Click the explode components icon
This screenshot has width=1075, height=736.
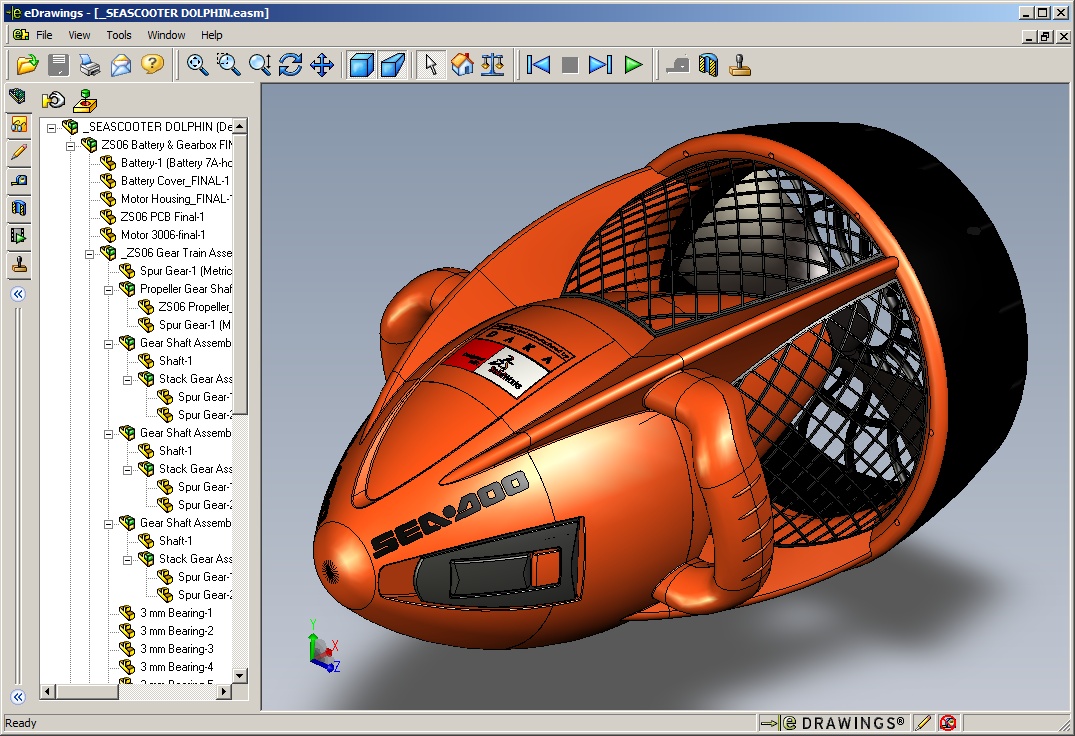coord(53,101)
